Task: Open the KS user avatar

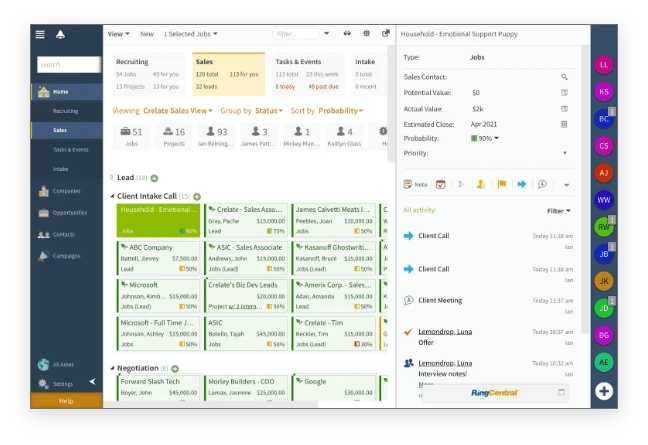Action: coord(604,92)
